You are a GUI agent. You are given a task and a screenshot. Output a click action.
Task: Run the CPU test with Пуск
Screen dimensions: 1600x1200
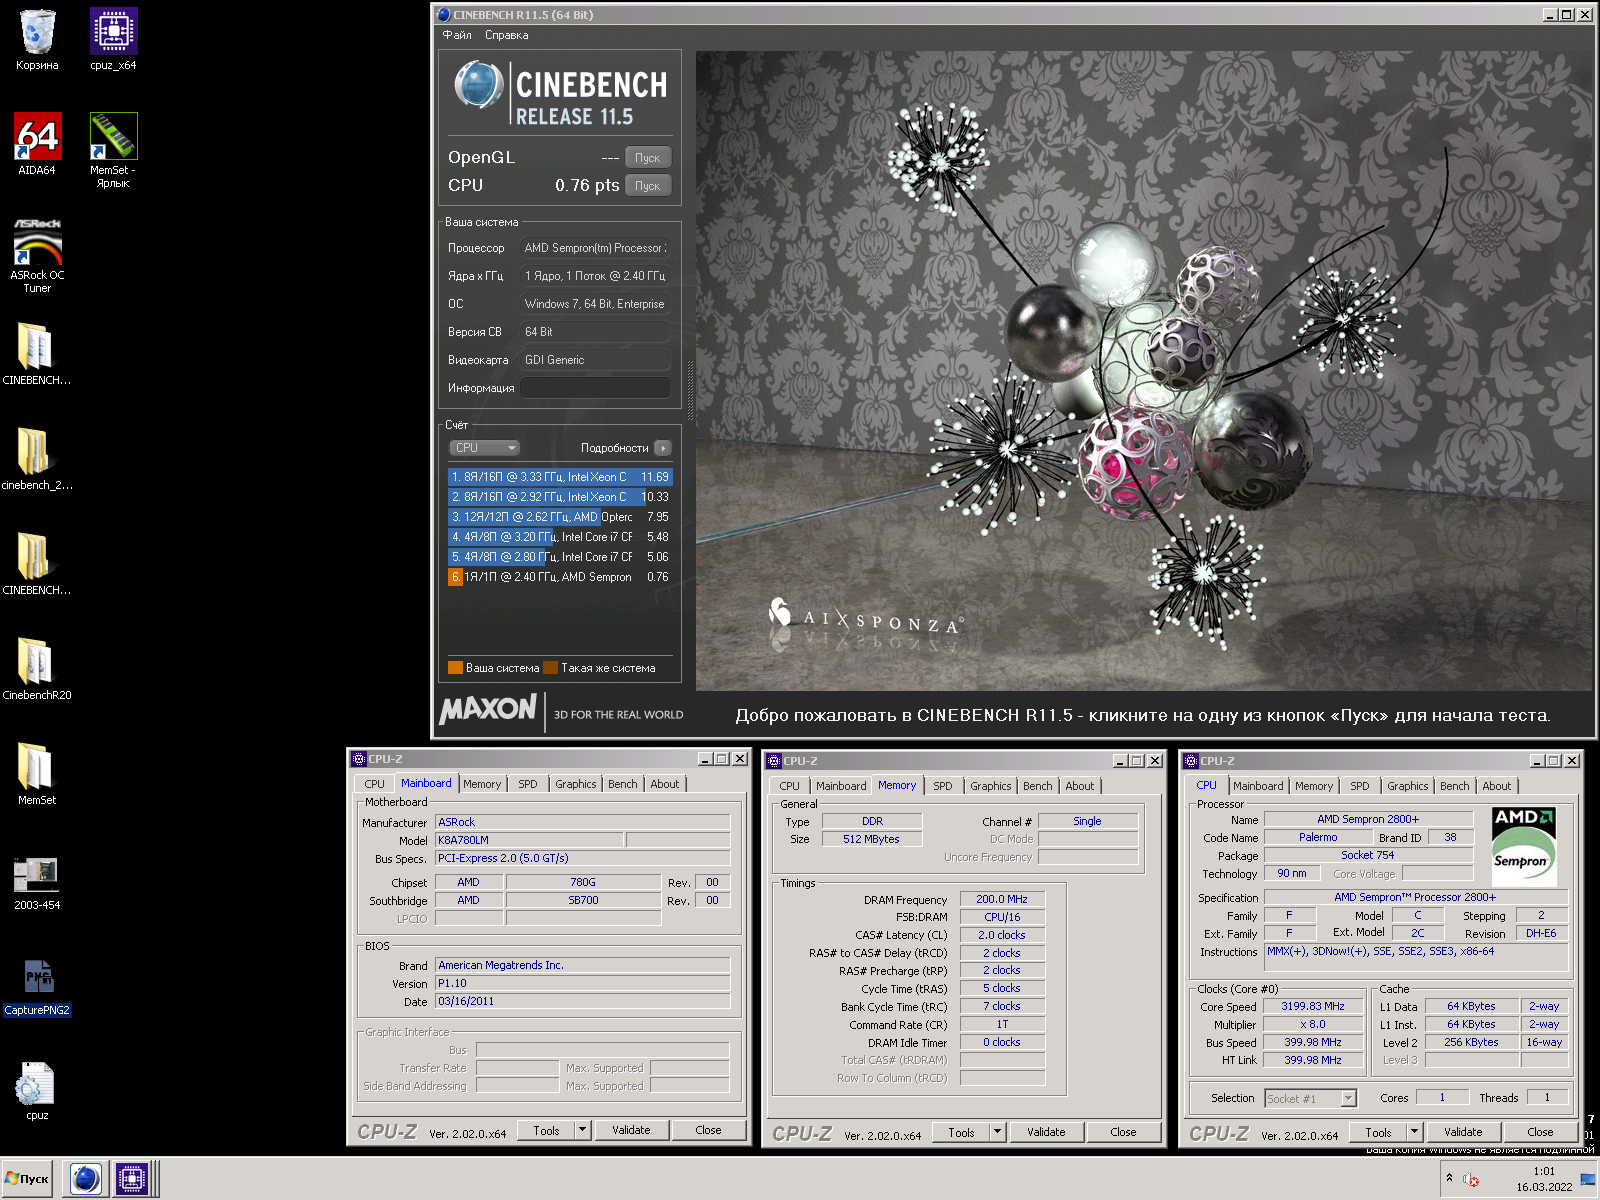pyautogui.click(x=648, y=186)
